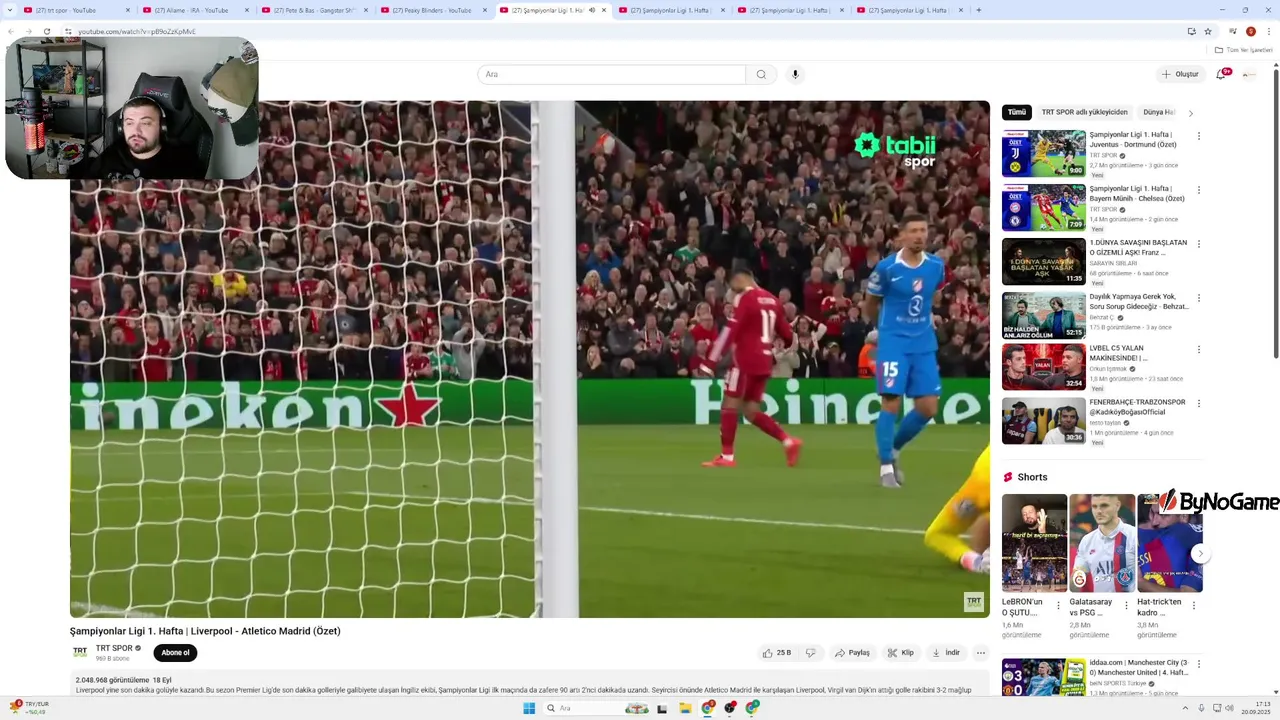Open Windows Start menu
This screenshot has width=1280, height=720.
coord(529,708)
